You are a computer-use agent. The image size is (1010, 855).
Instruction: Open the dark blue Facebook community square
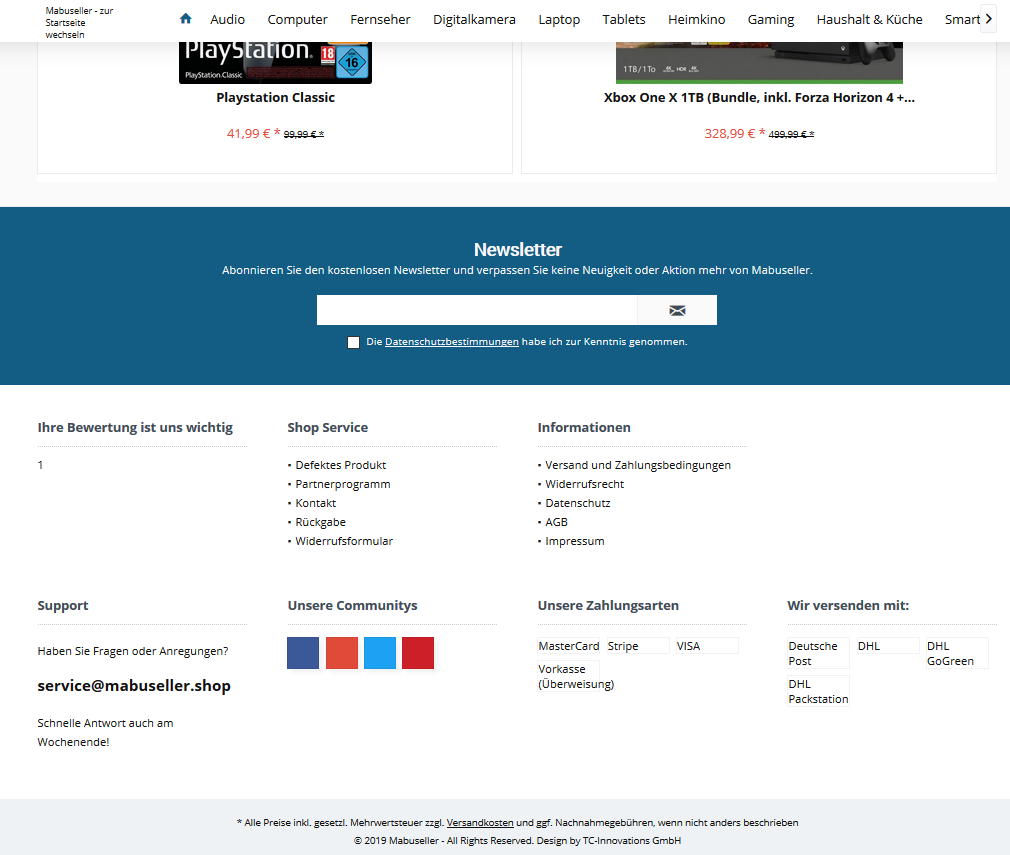[303, 653]
